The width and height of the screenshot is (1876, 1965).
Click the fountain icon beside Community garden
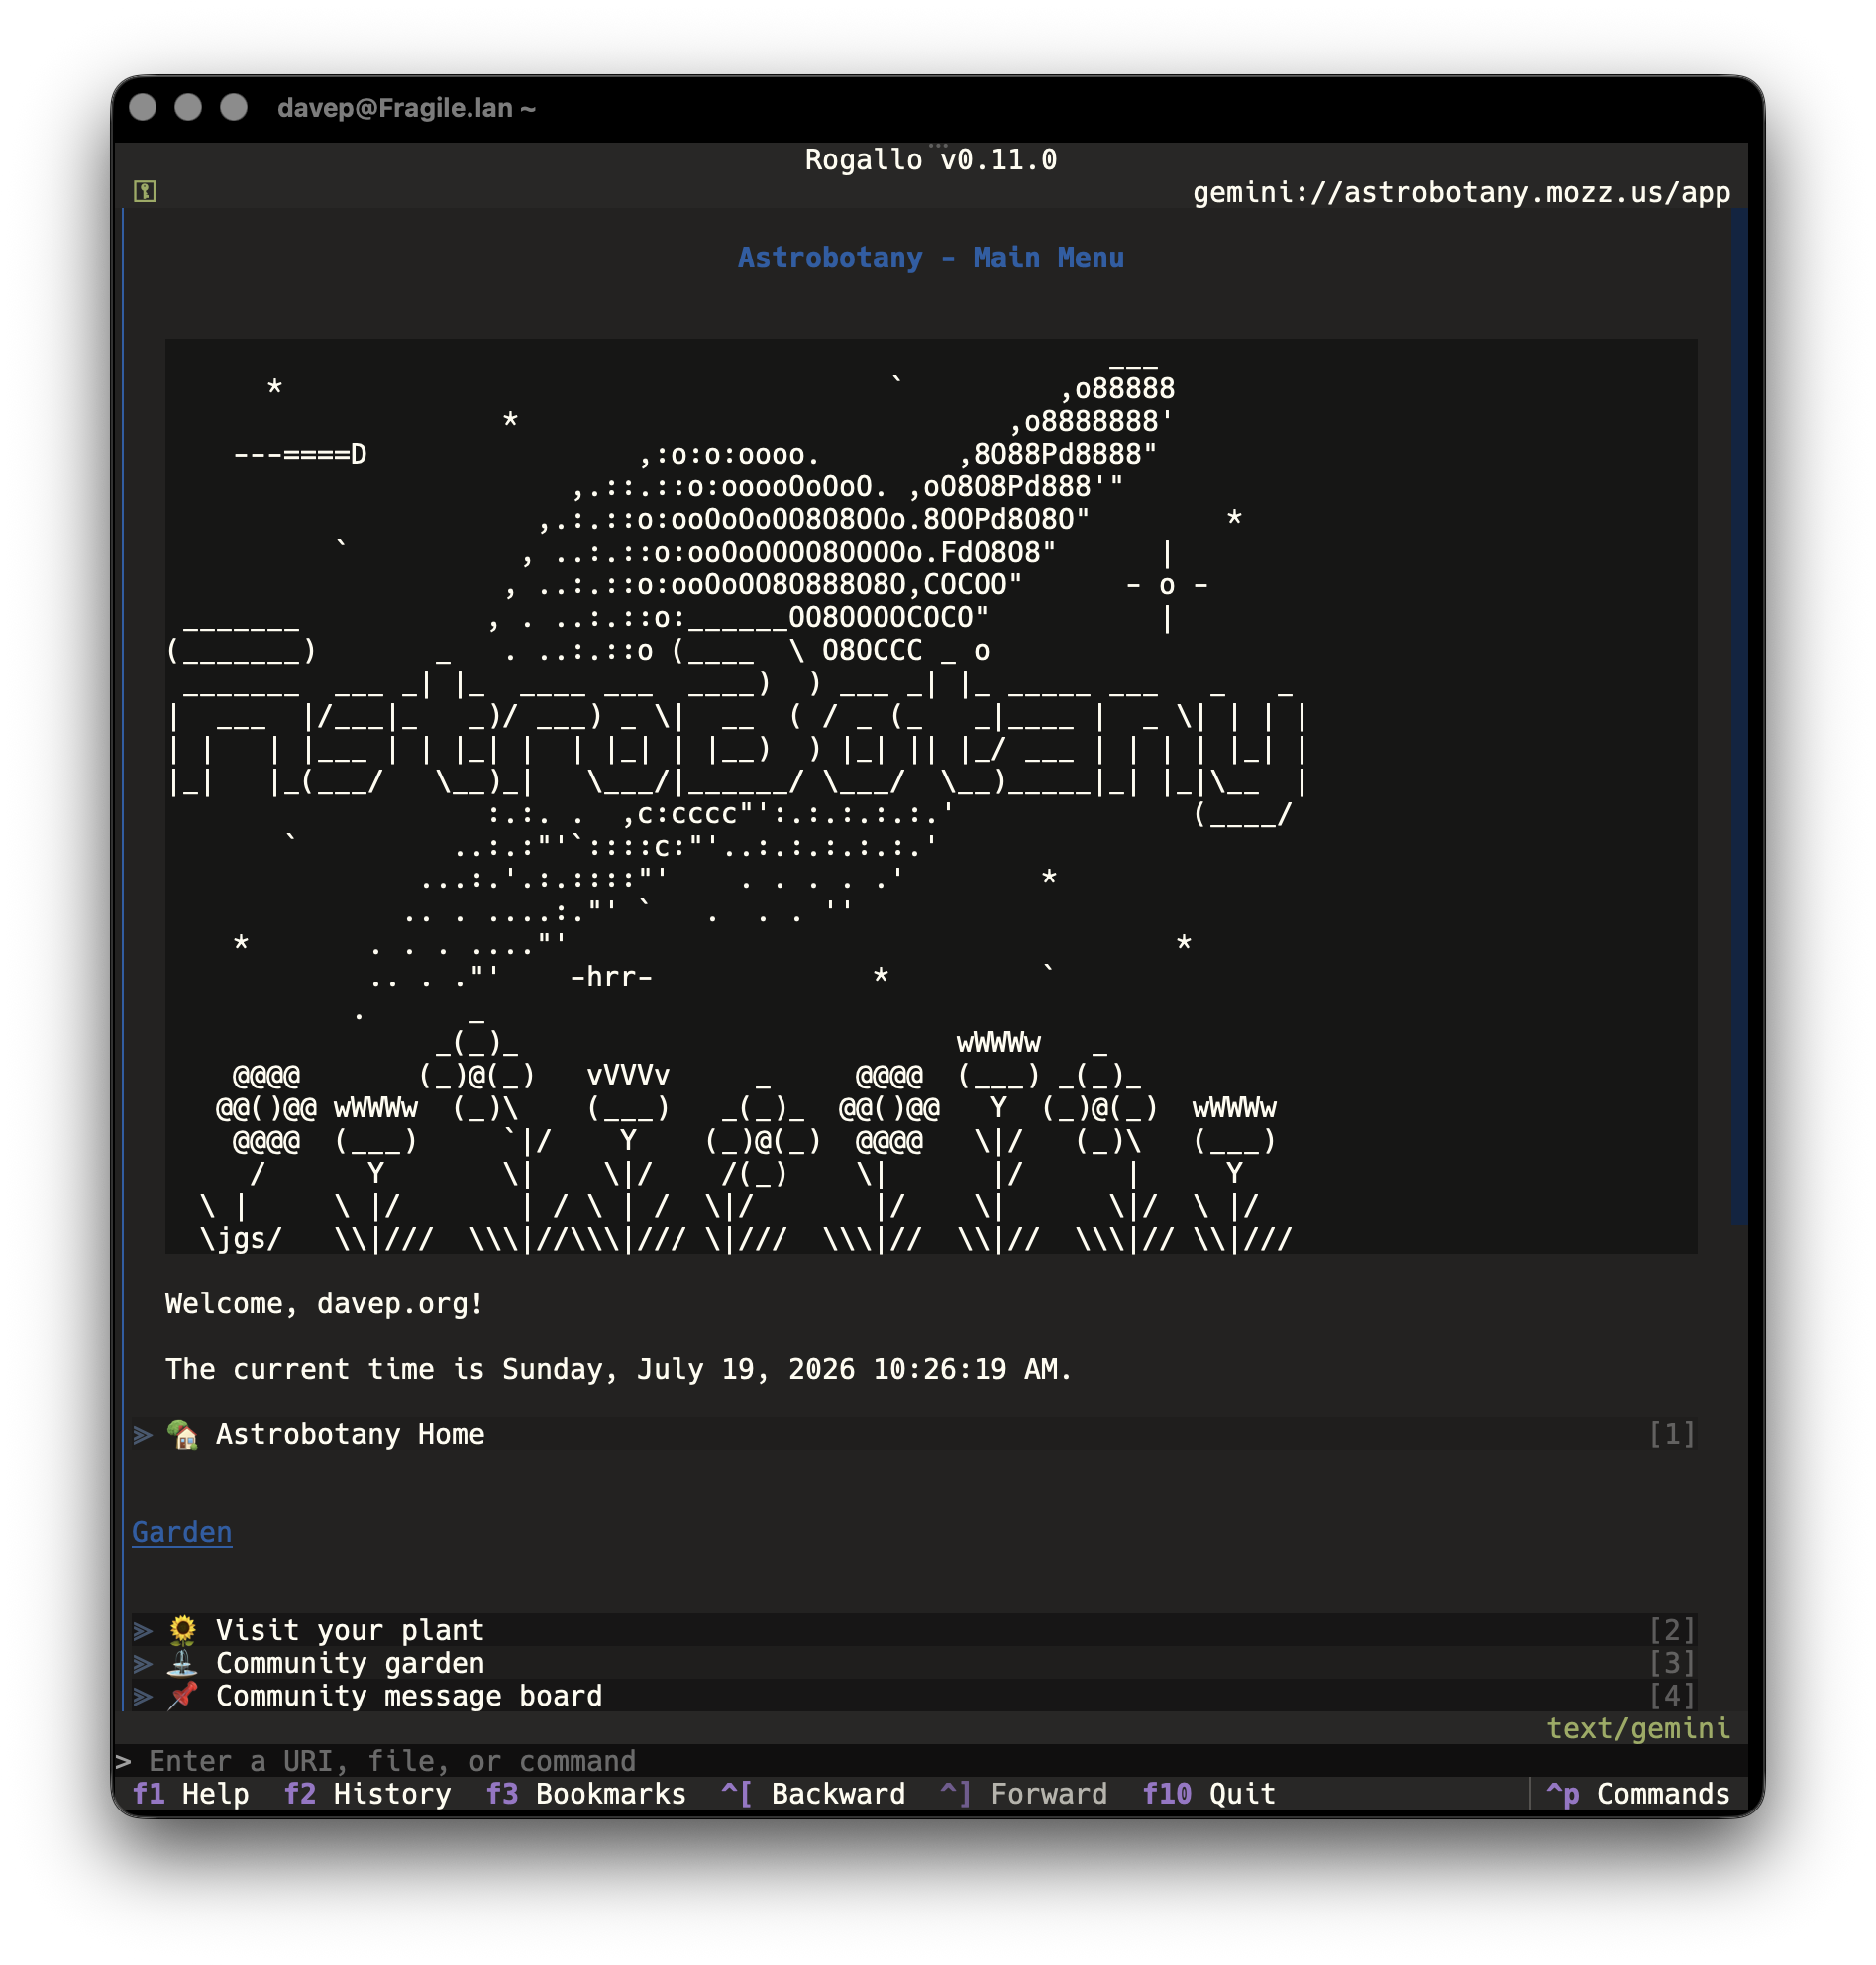tap(182, 1663)
